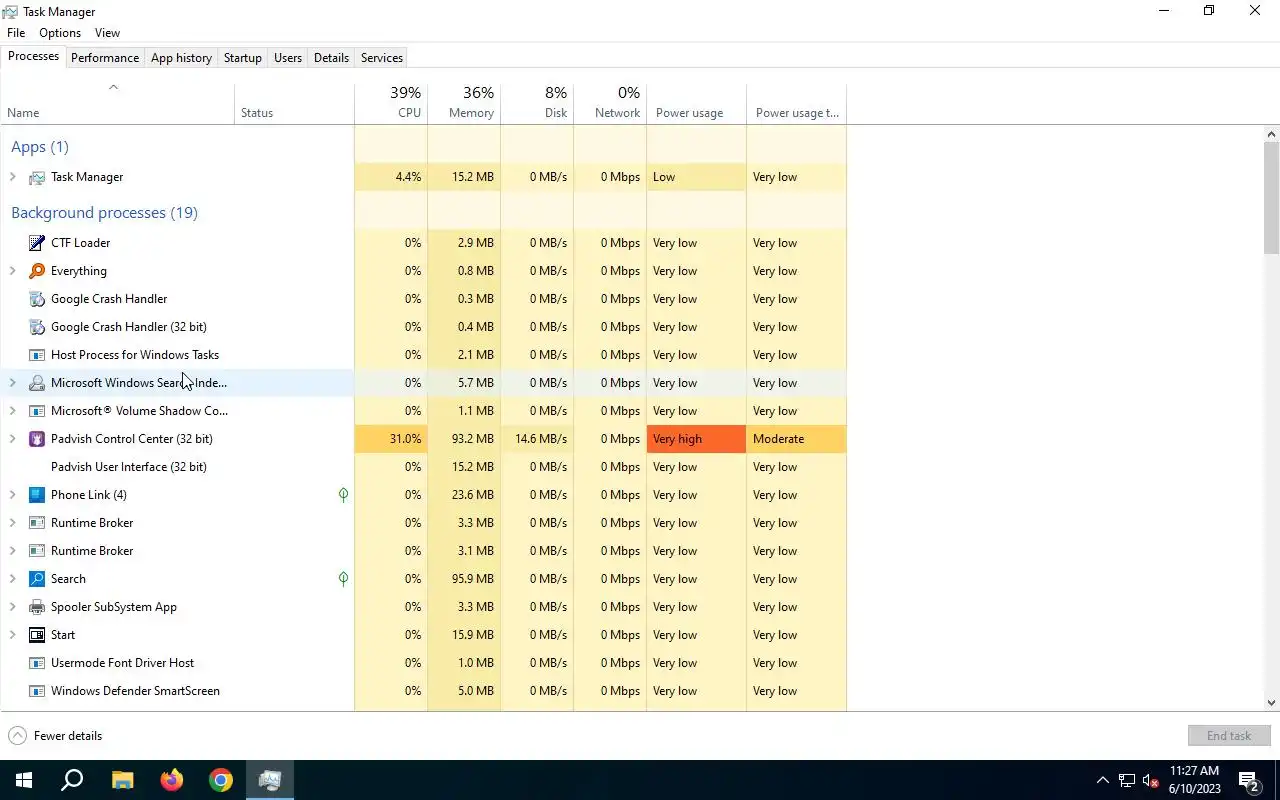Expand the Search process row
Image resolution: width=1280 pixels, height=800 pixels.
pyautogui.click(x=12, y=579)
